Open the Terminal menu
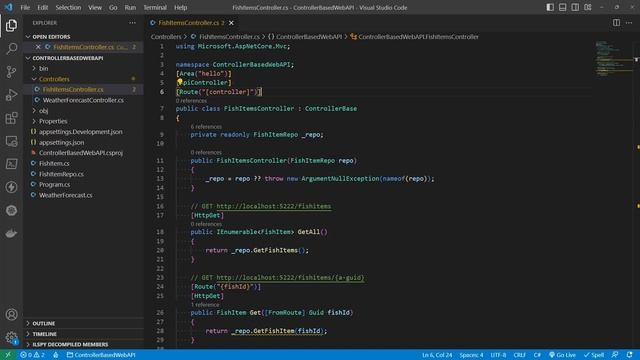This screenshot has width=640, height=360. coord(155,7)
